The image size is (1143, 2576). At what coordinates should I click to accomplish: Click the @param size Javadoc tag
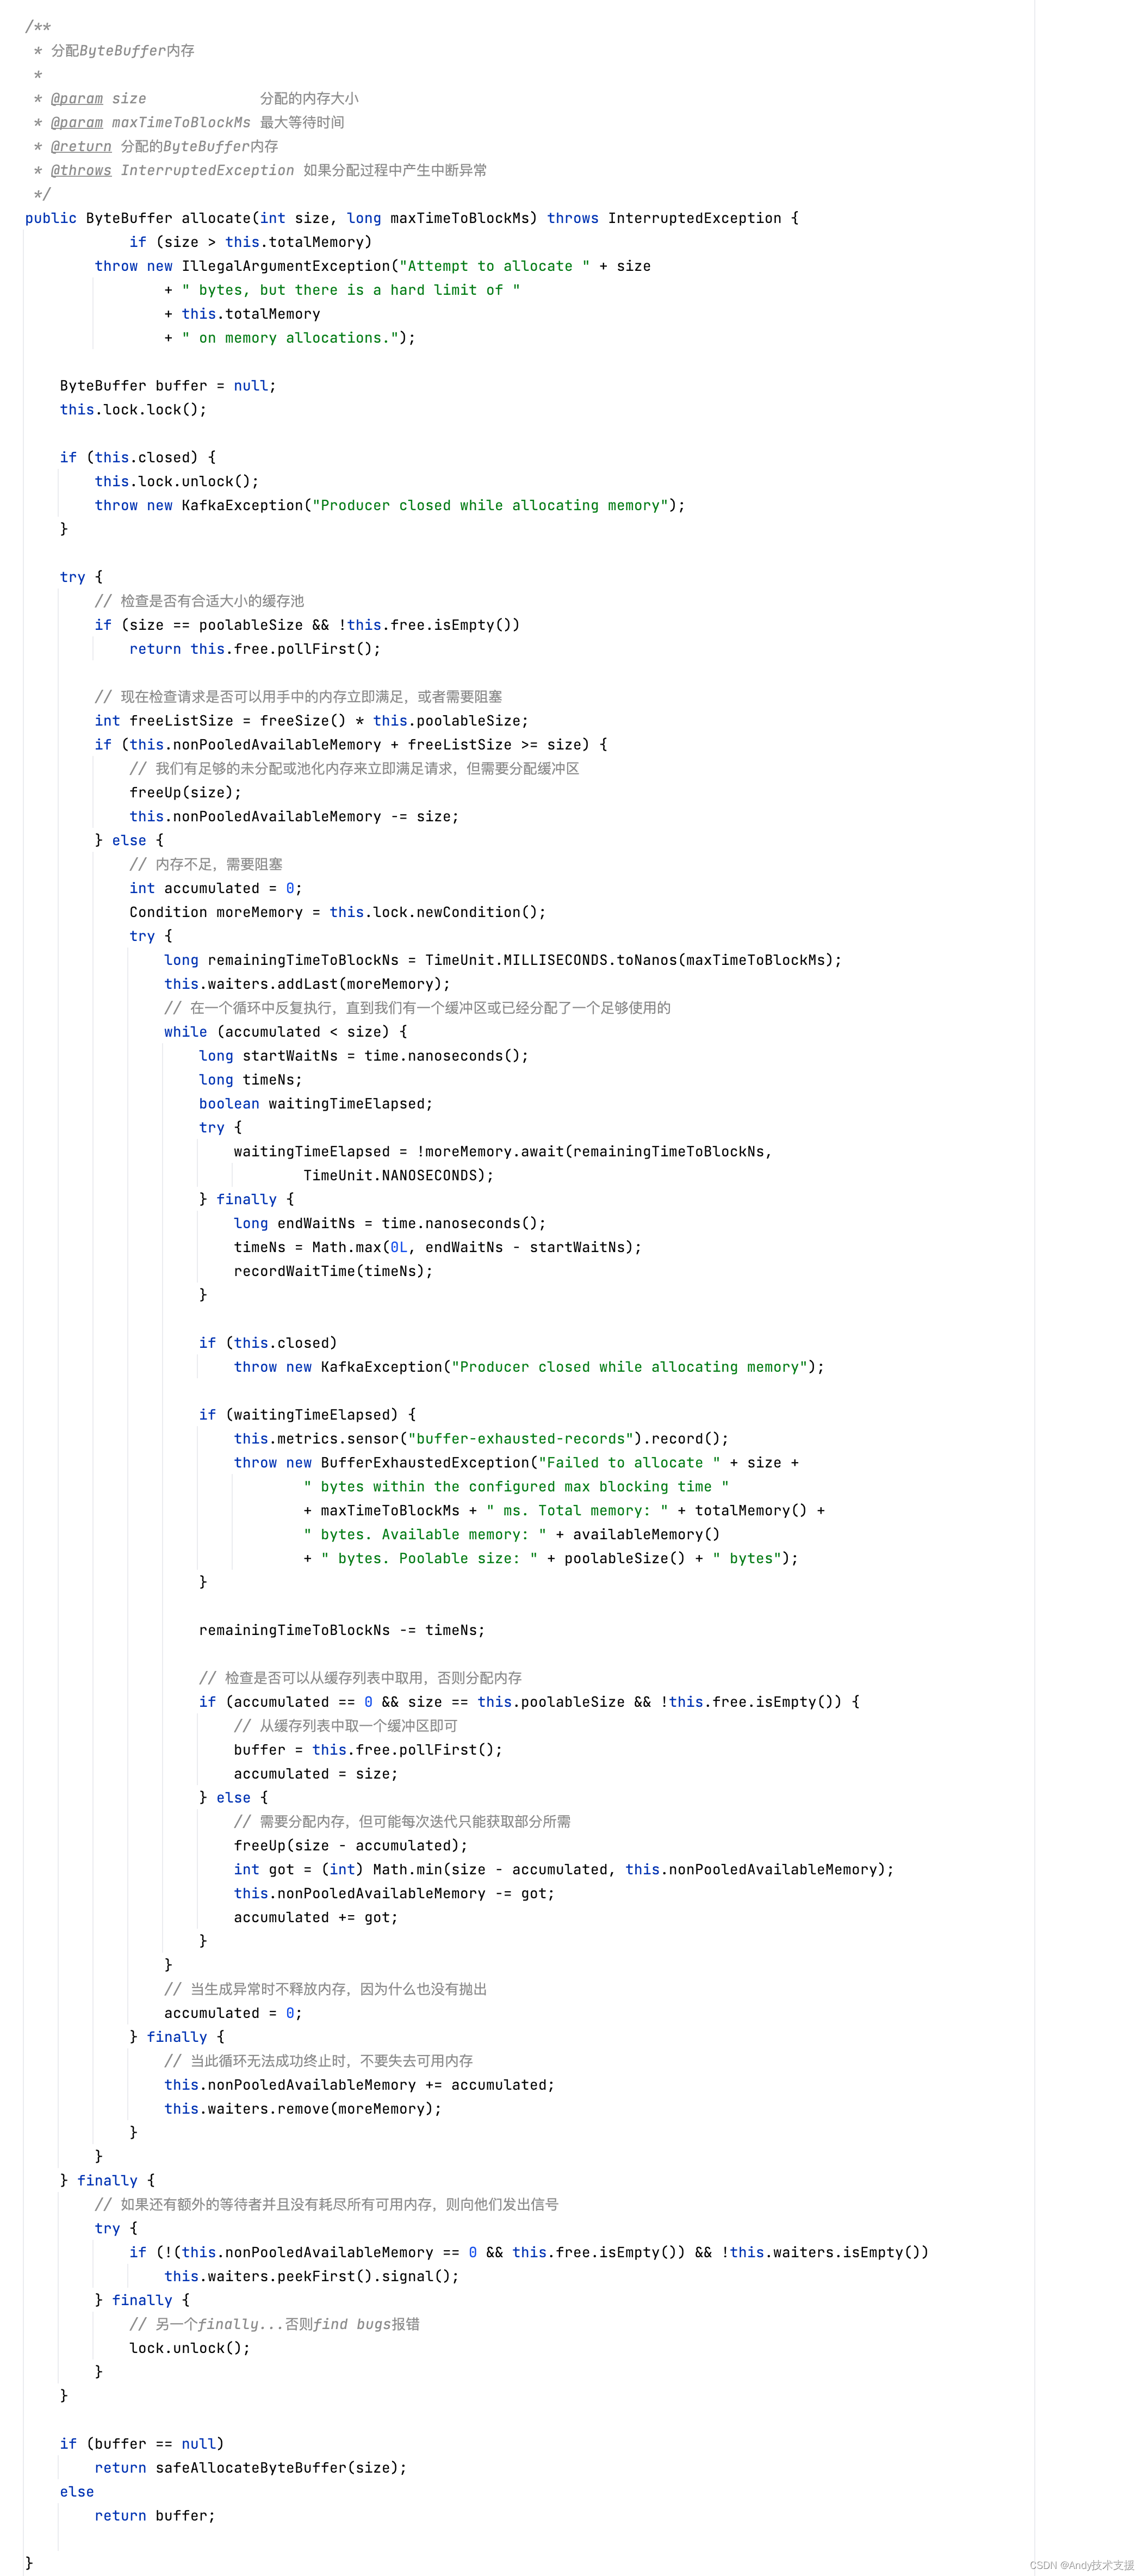coord(77,98)
